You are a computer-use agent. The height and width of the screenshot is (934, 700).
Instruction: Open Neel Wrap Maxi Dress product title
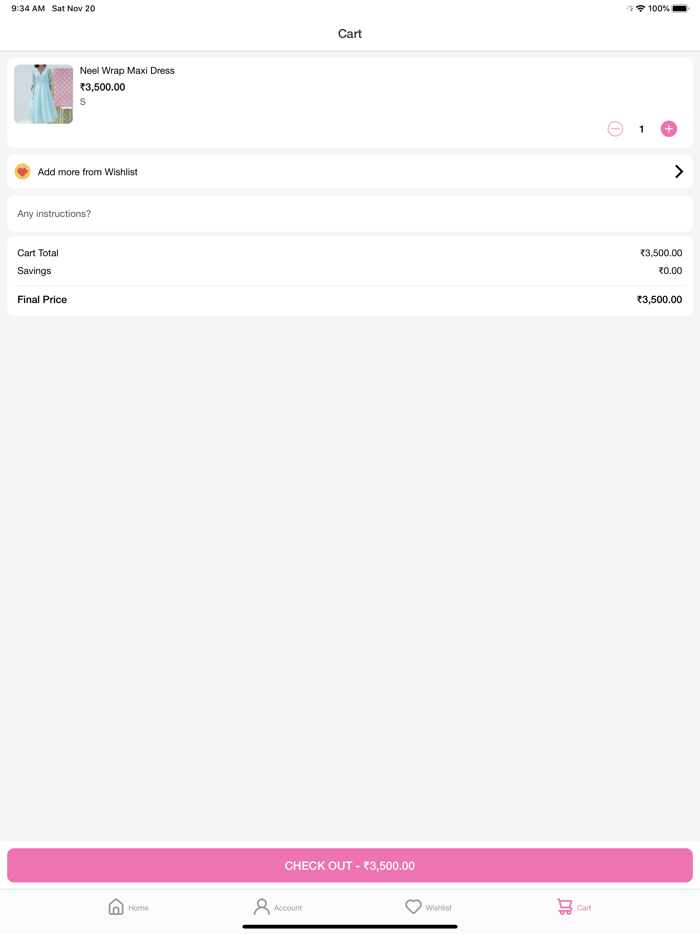click(127, 71)
